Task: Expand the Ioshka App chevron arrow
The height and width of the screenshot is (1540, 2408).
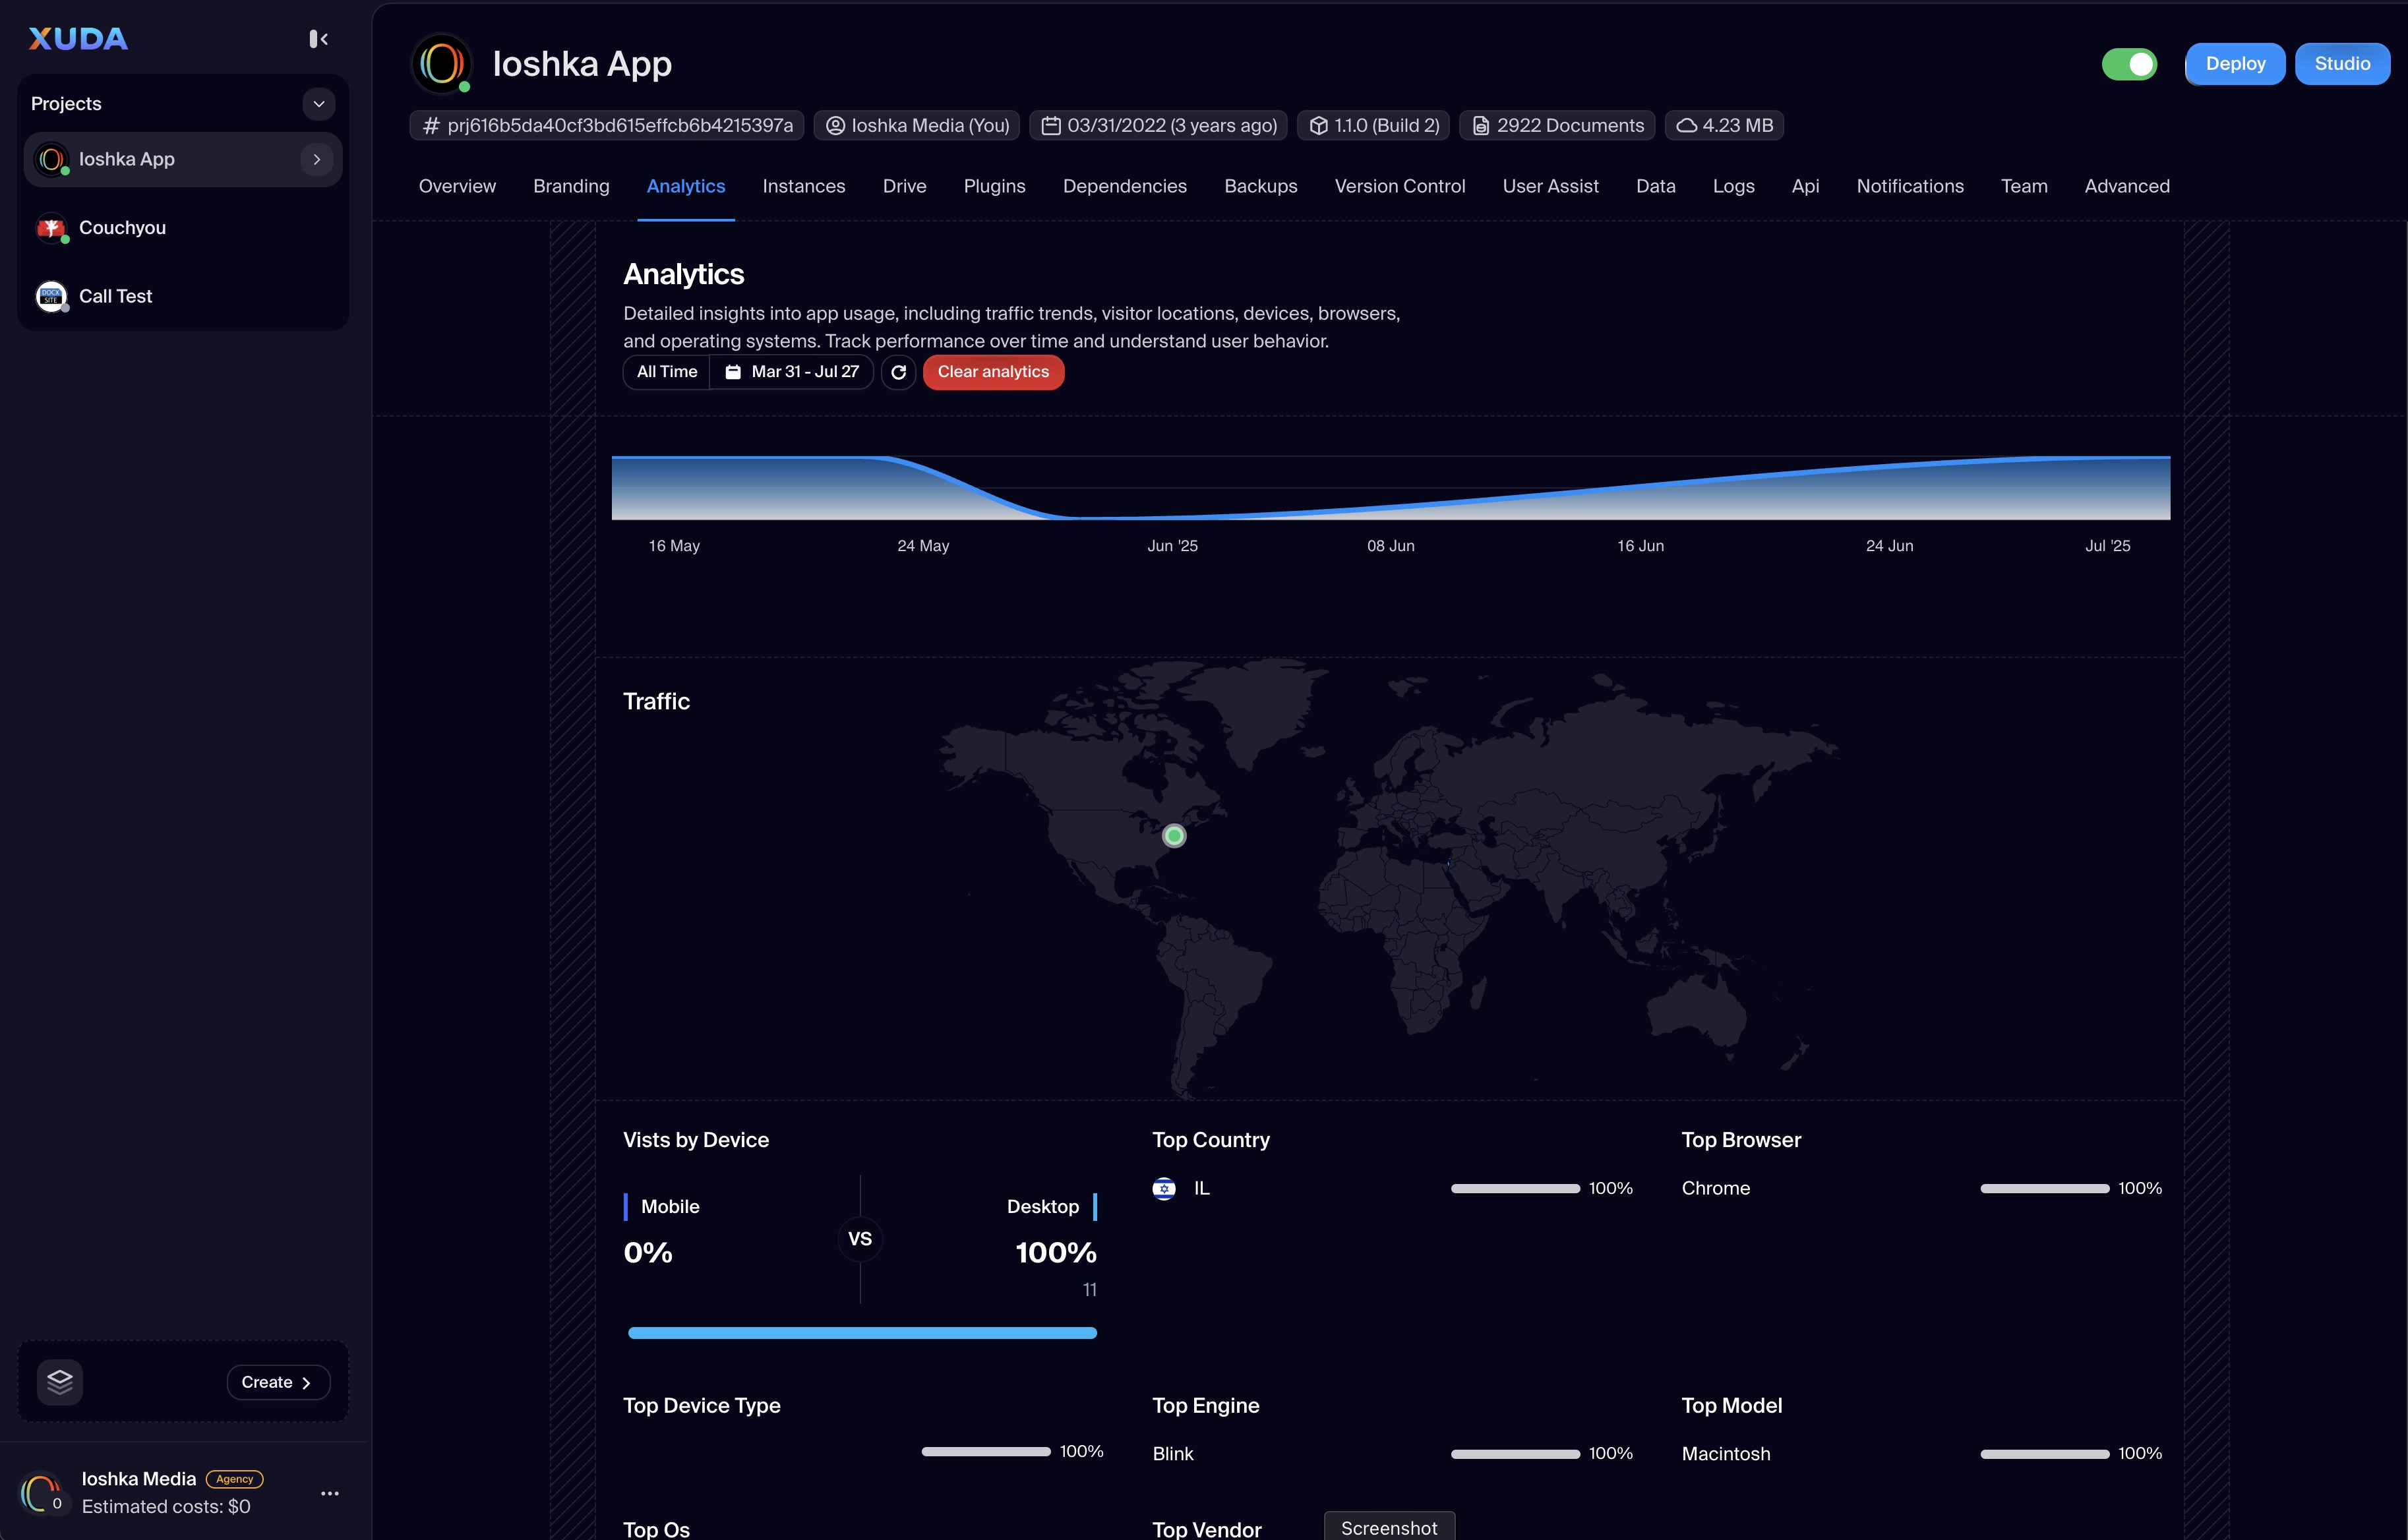Action: pyautogui.click(x=317, y=160)
